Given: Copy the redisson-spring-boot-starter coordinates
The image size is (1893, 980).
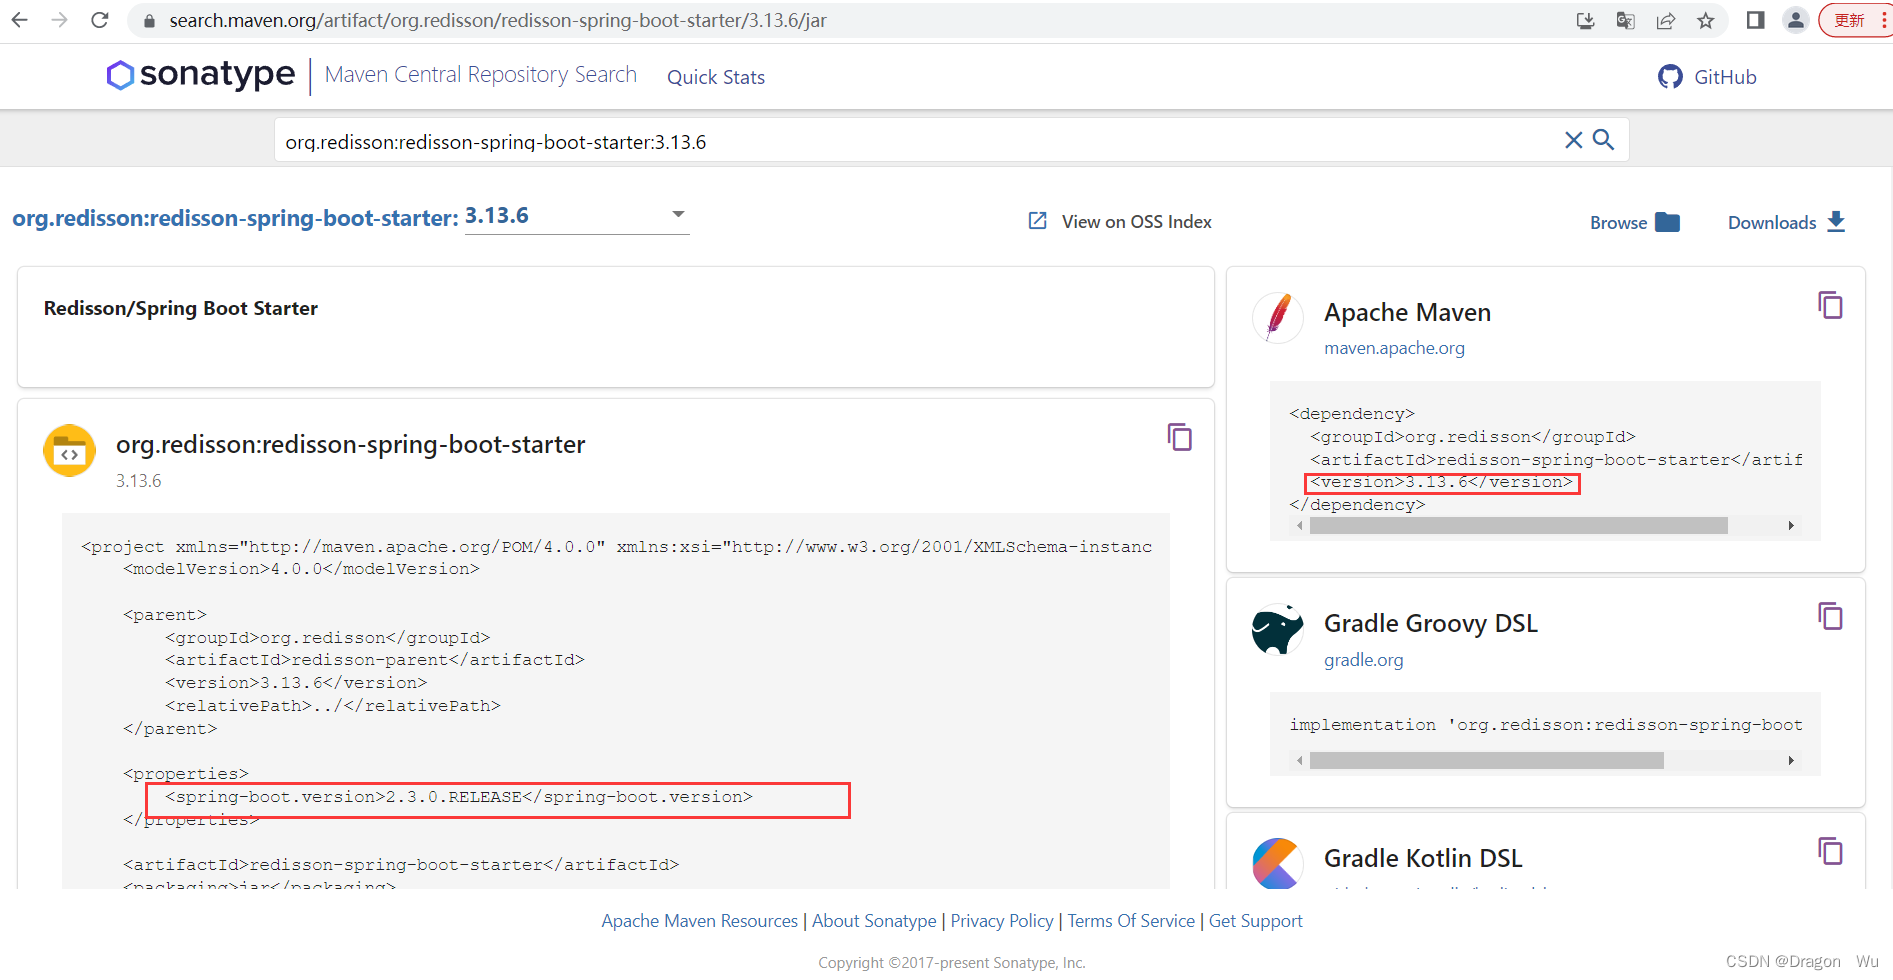Looking at the screenshot, I should point(1180,437).
